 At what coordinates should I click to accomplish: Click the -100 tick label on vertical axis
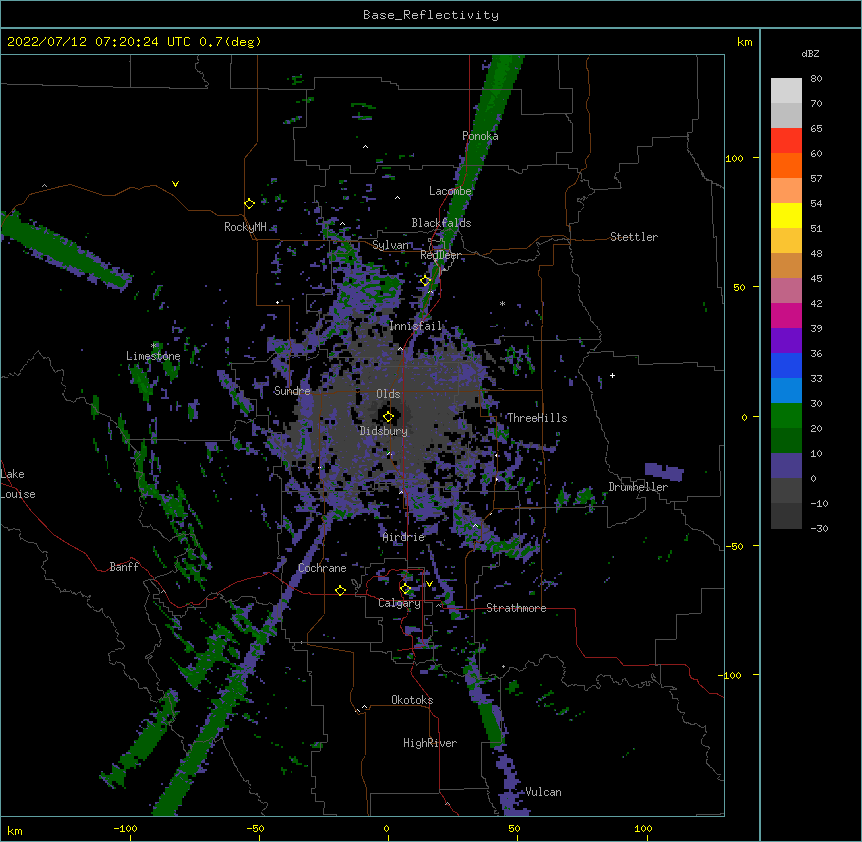point(731,675)
